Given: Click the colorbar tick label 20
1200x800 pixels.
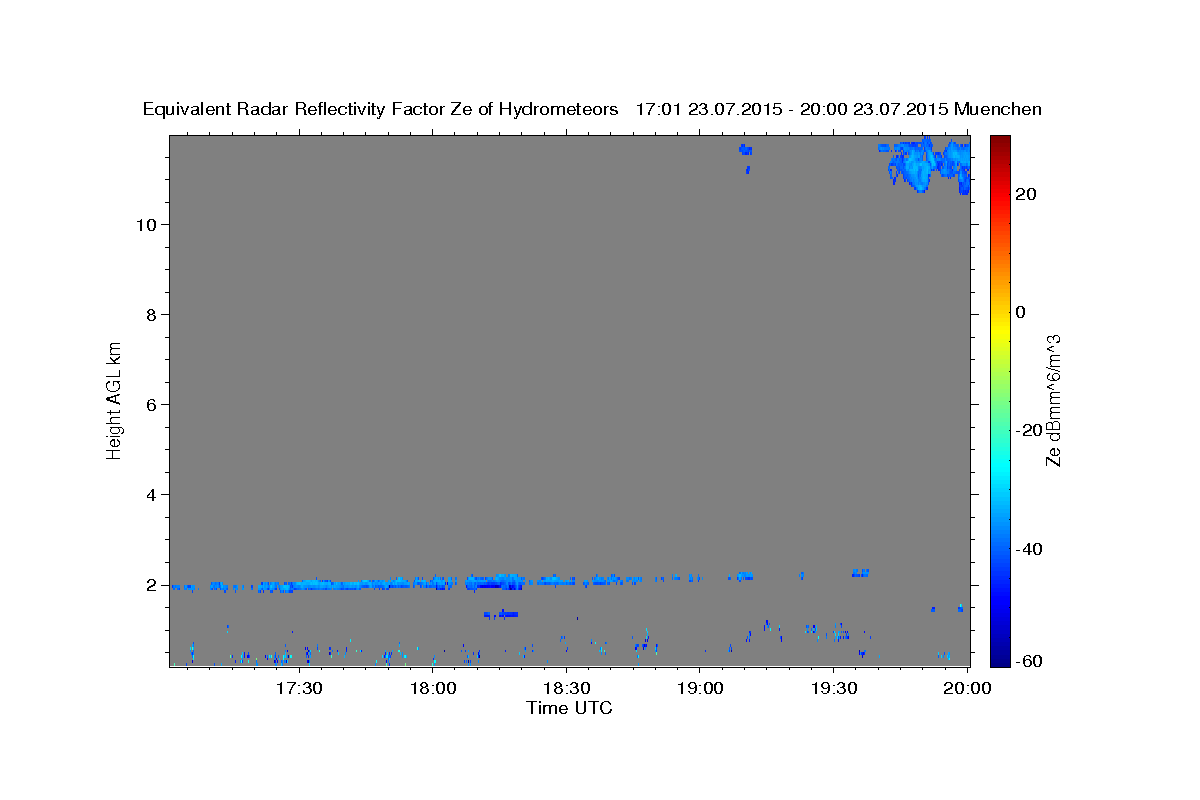Looking at the screenshot, I should pyautogui.click(x=1026, y=194).
